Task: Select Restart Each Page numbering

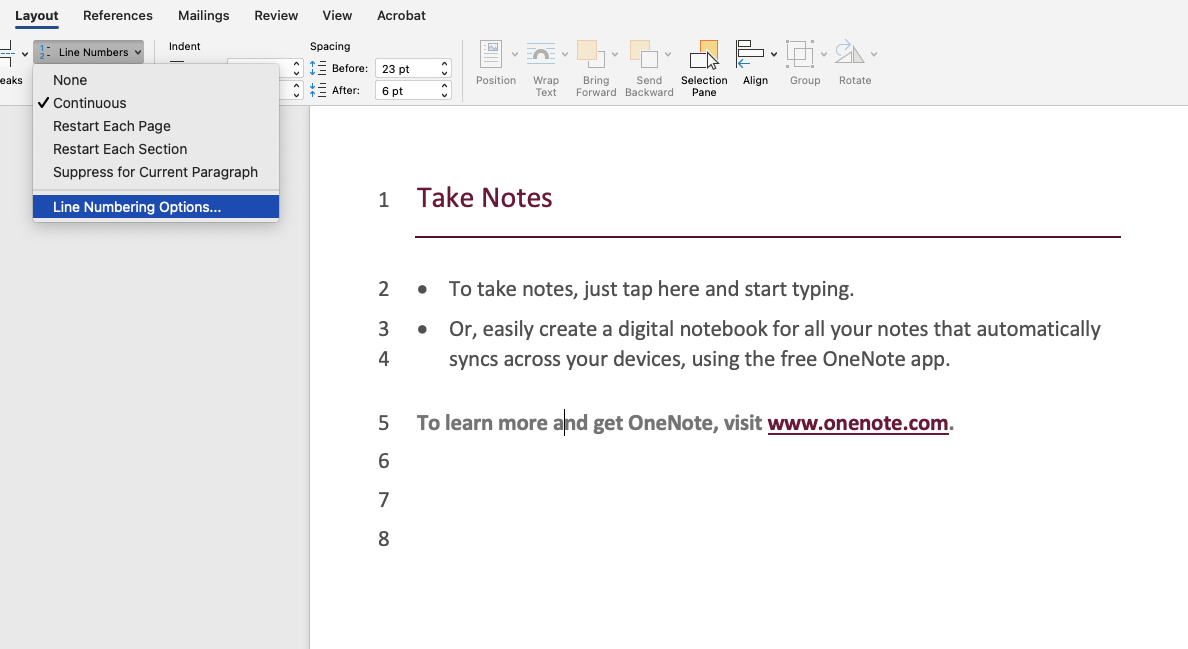Action: click(112, 126)
